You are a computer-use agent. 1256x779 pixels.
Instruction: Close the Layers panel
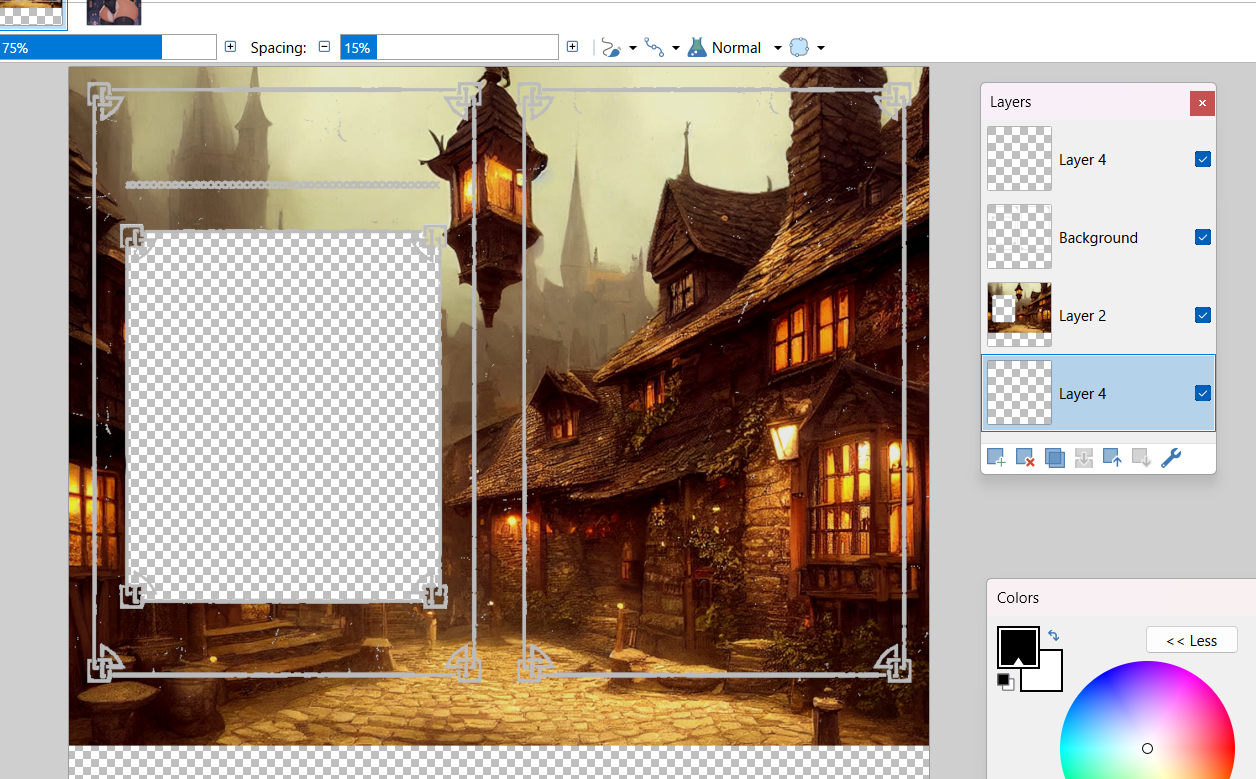[x=1202, y=102]
